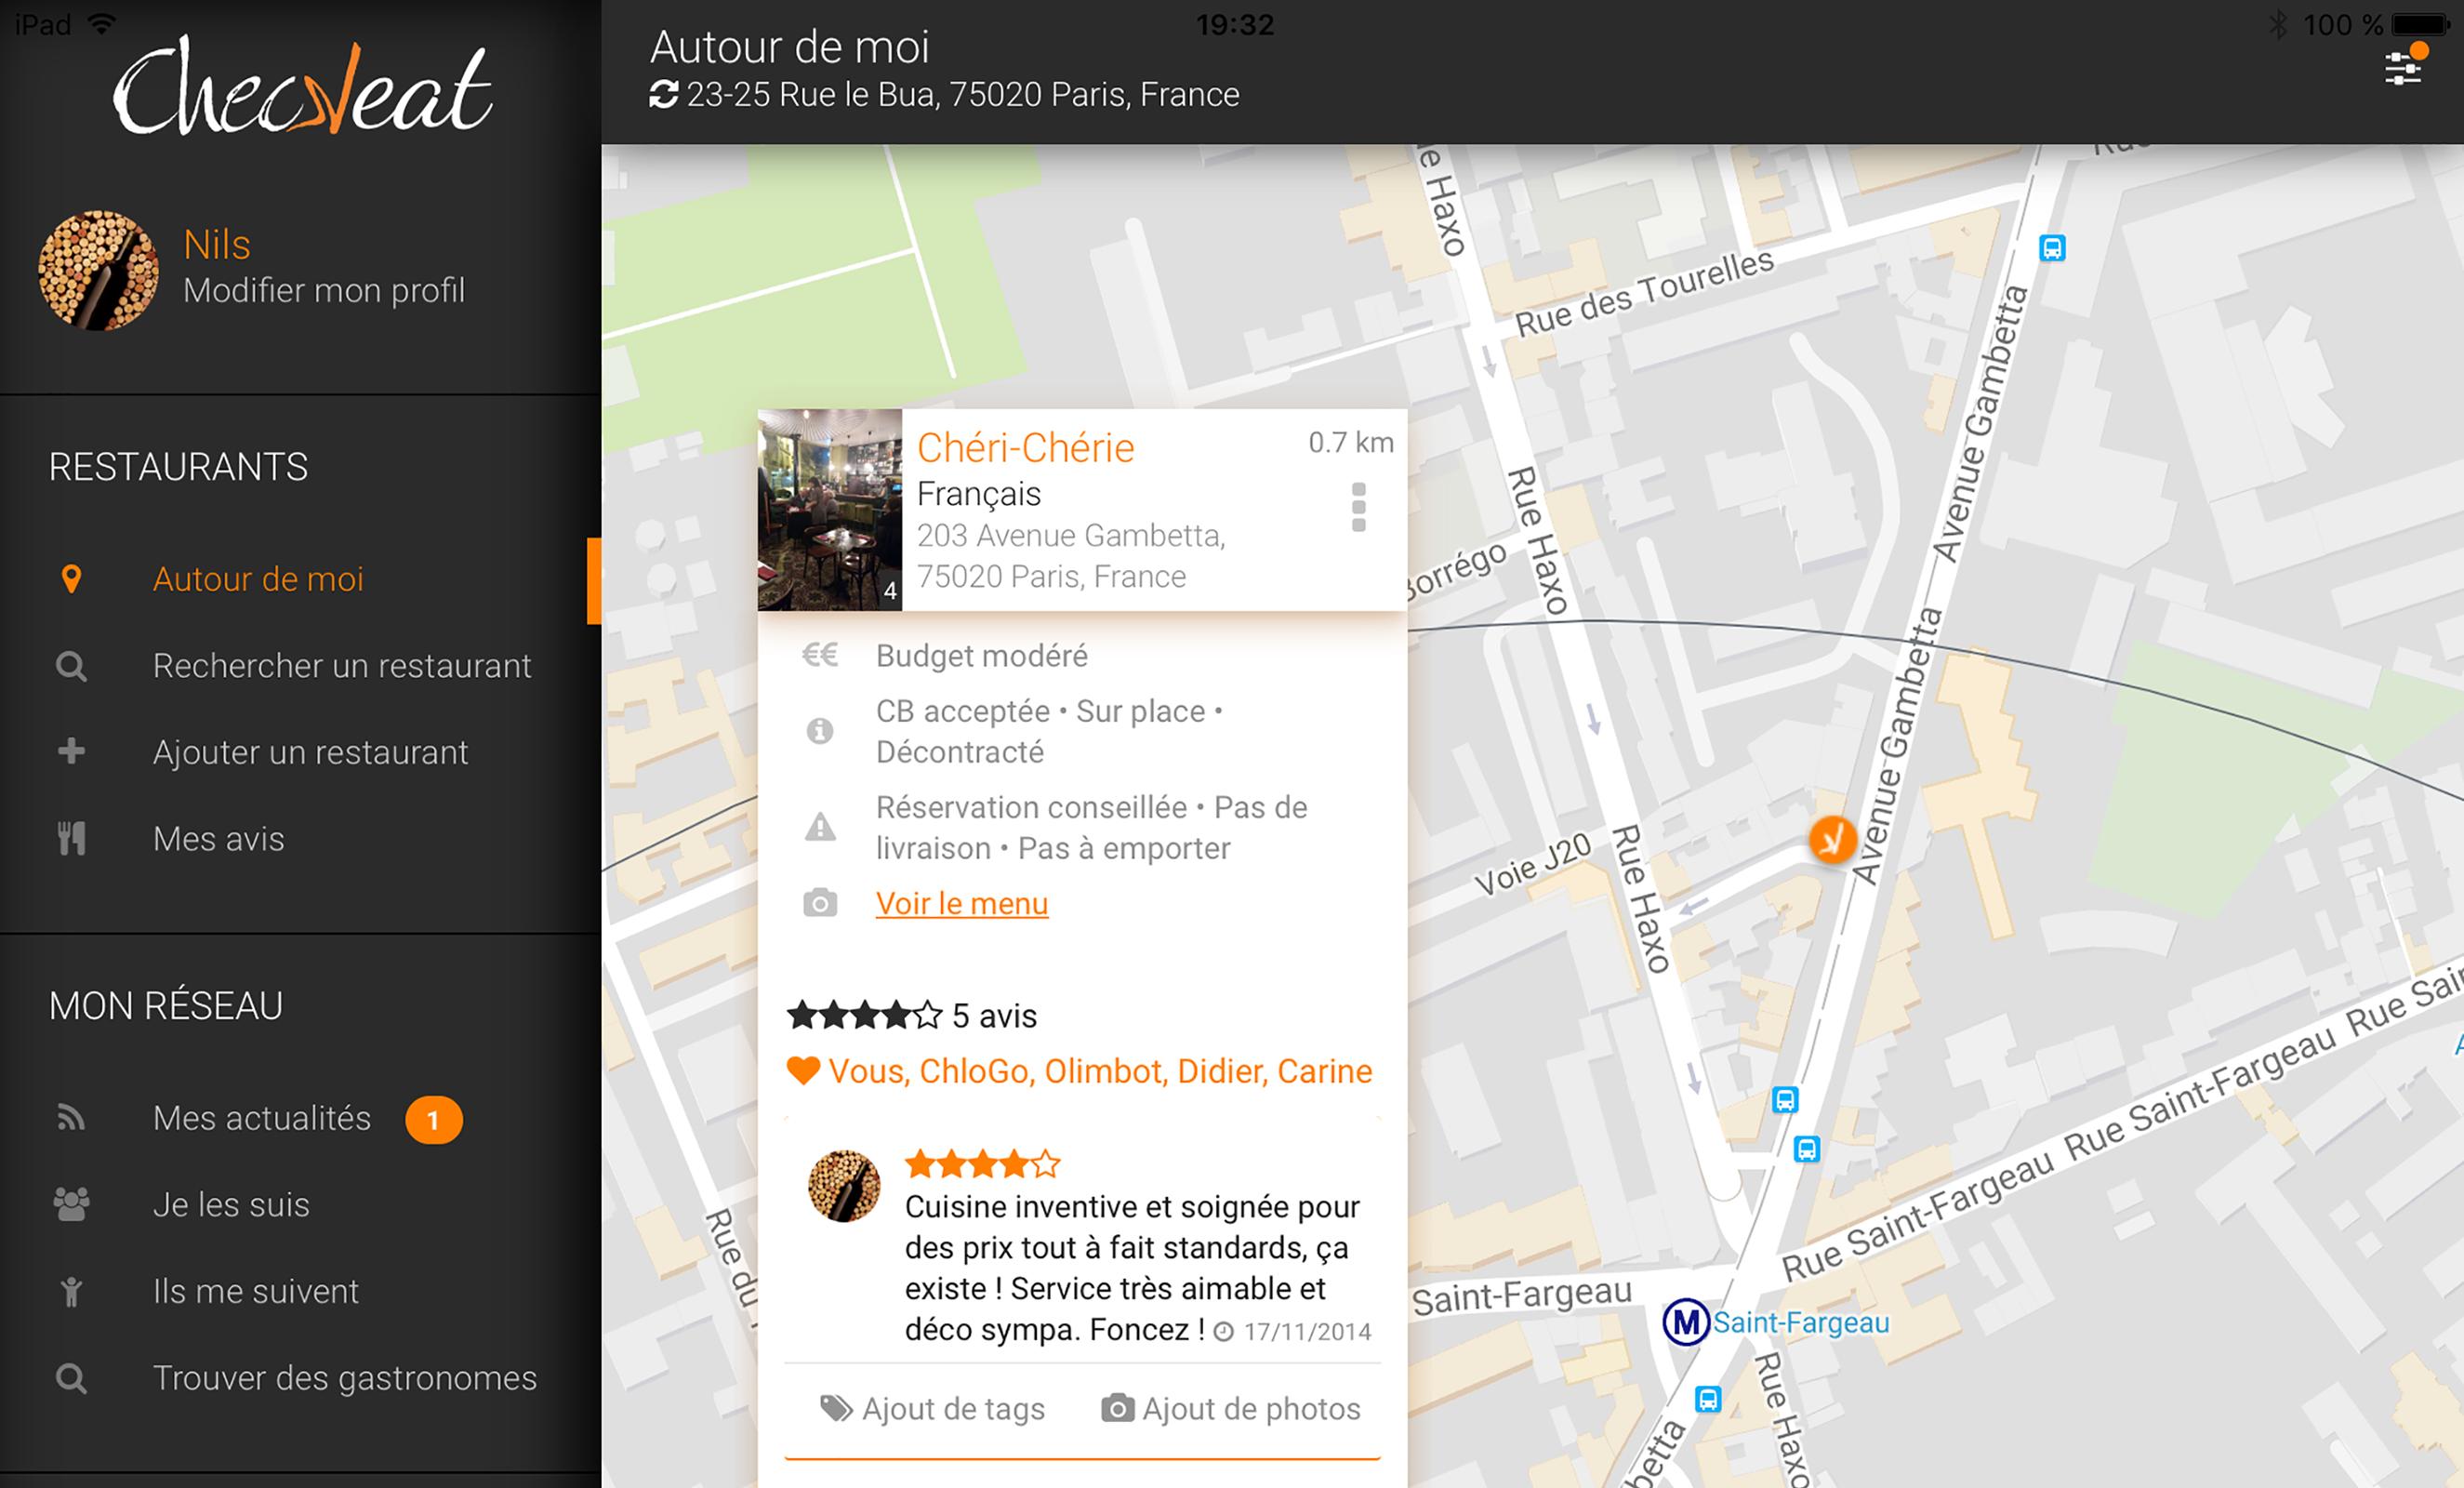The image size is (2464, 1488).
Task: Click the info circle icon
Action: point(820,731)
